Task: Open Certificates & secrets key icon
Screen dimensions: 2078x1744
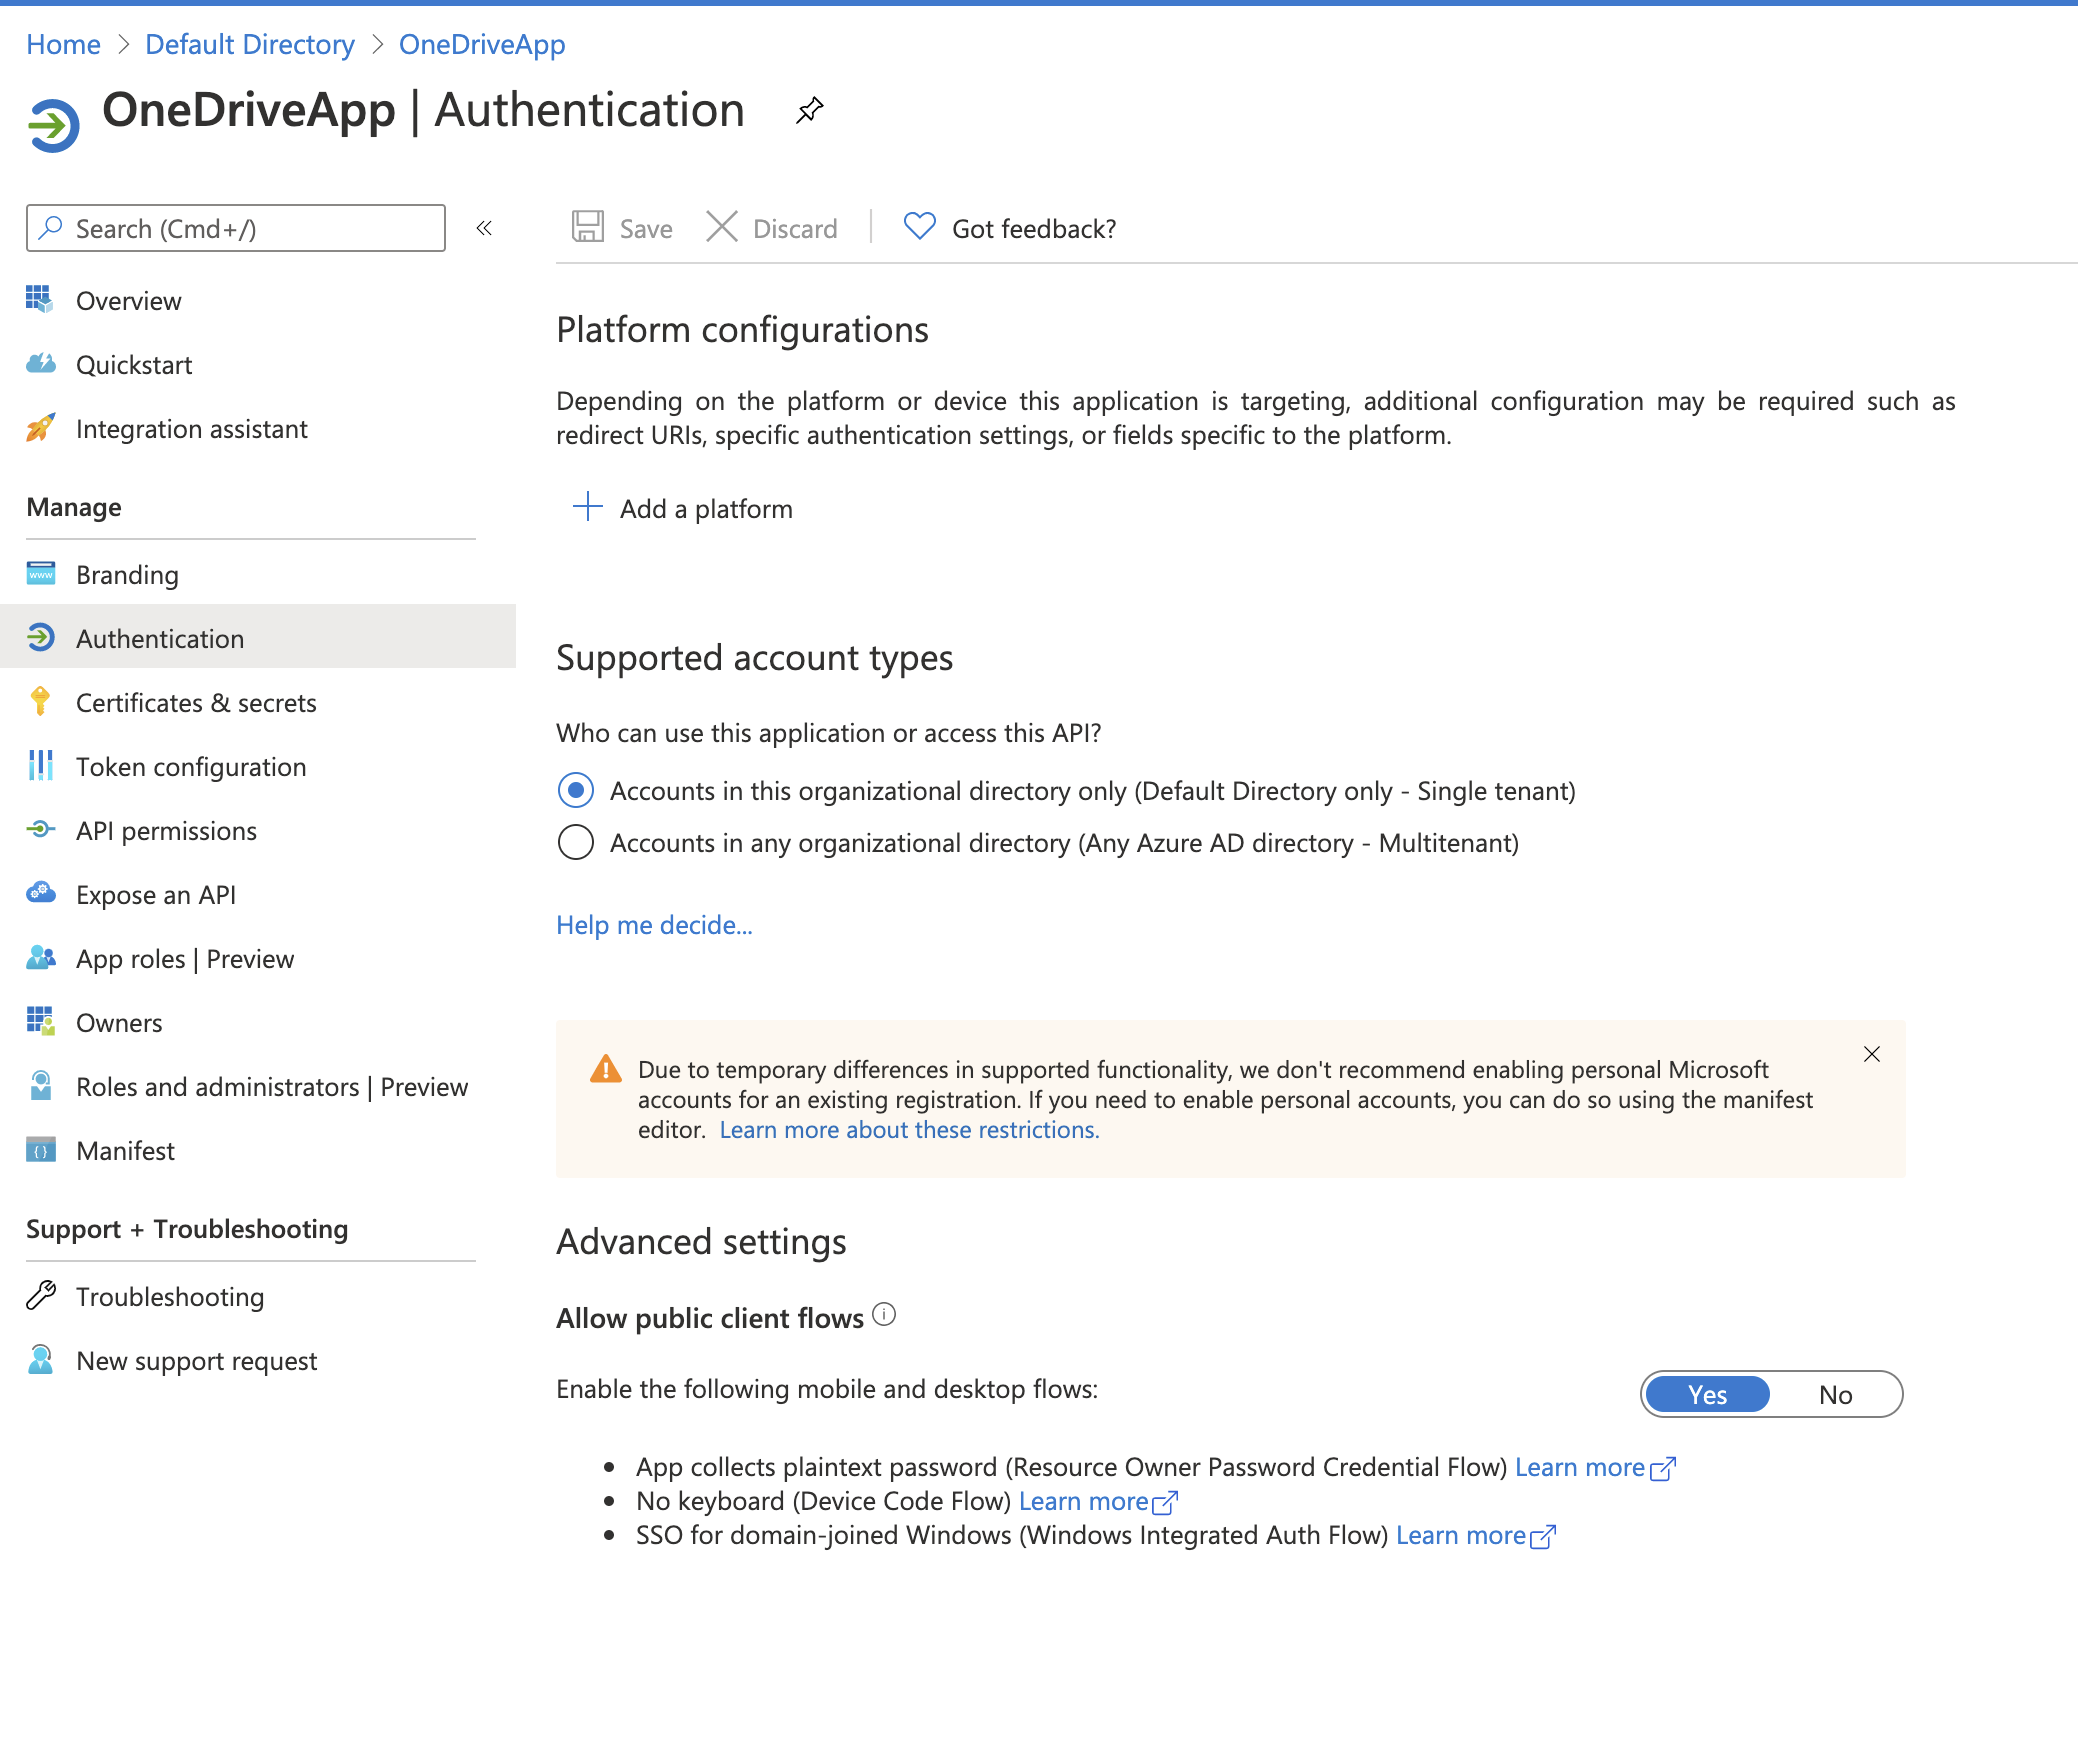Action: click(x=40, y=702)
